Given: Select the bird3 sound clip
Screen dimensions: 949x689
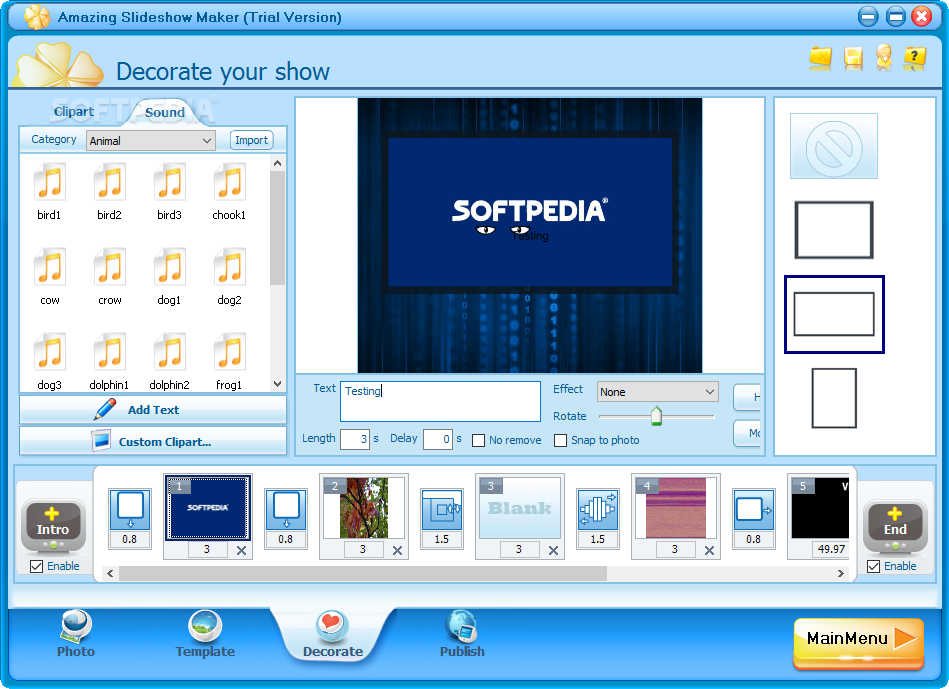Looking at the screenshot, I should 169,191.
